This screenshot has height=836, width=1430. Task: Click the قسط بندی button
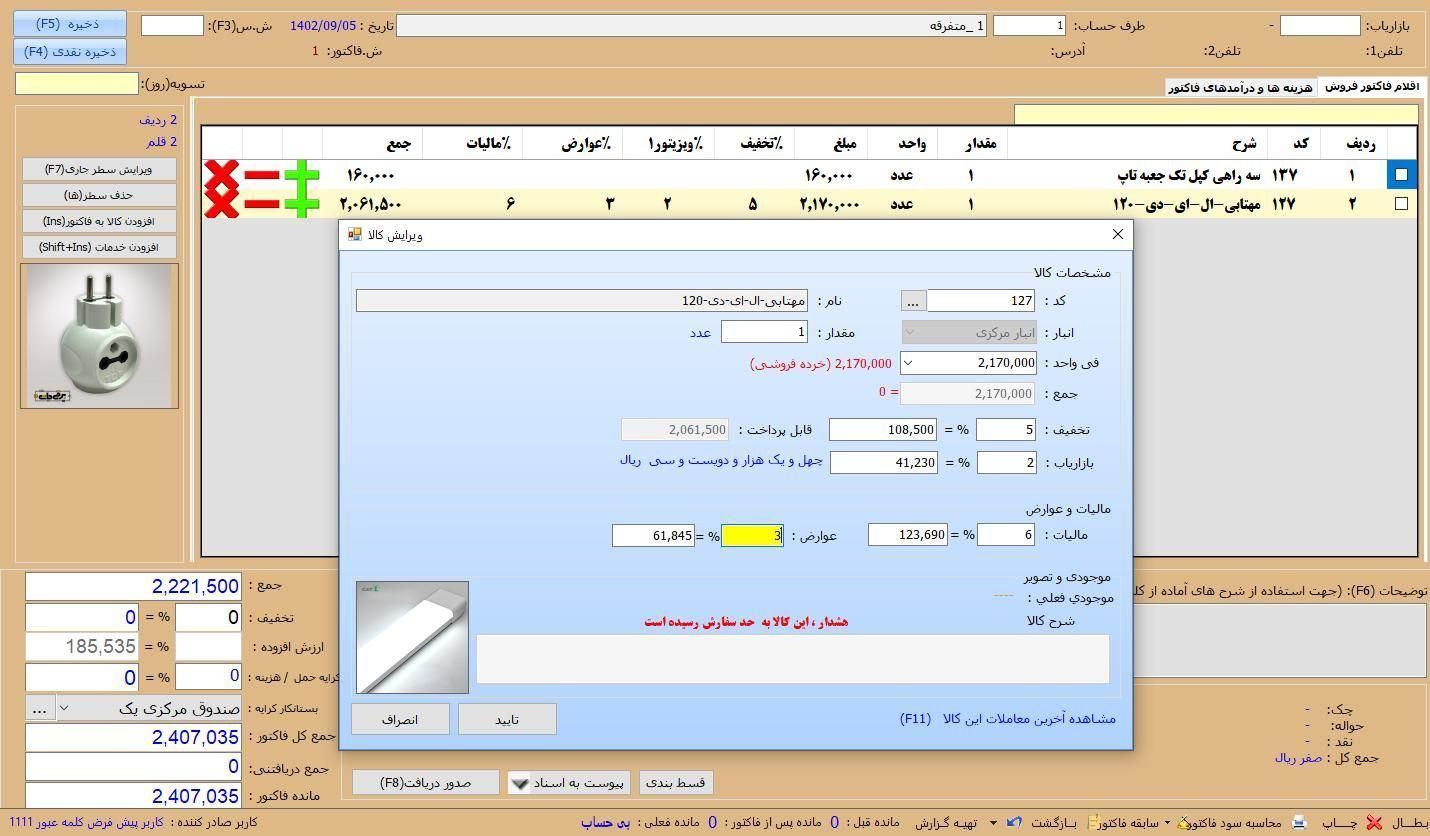click(675, 783)
